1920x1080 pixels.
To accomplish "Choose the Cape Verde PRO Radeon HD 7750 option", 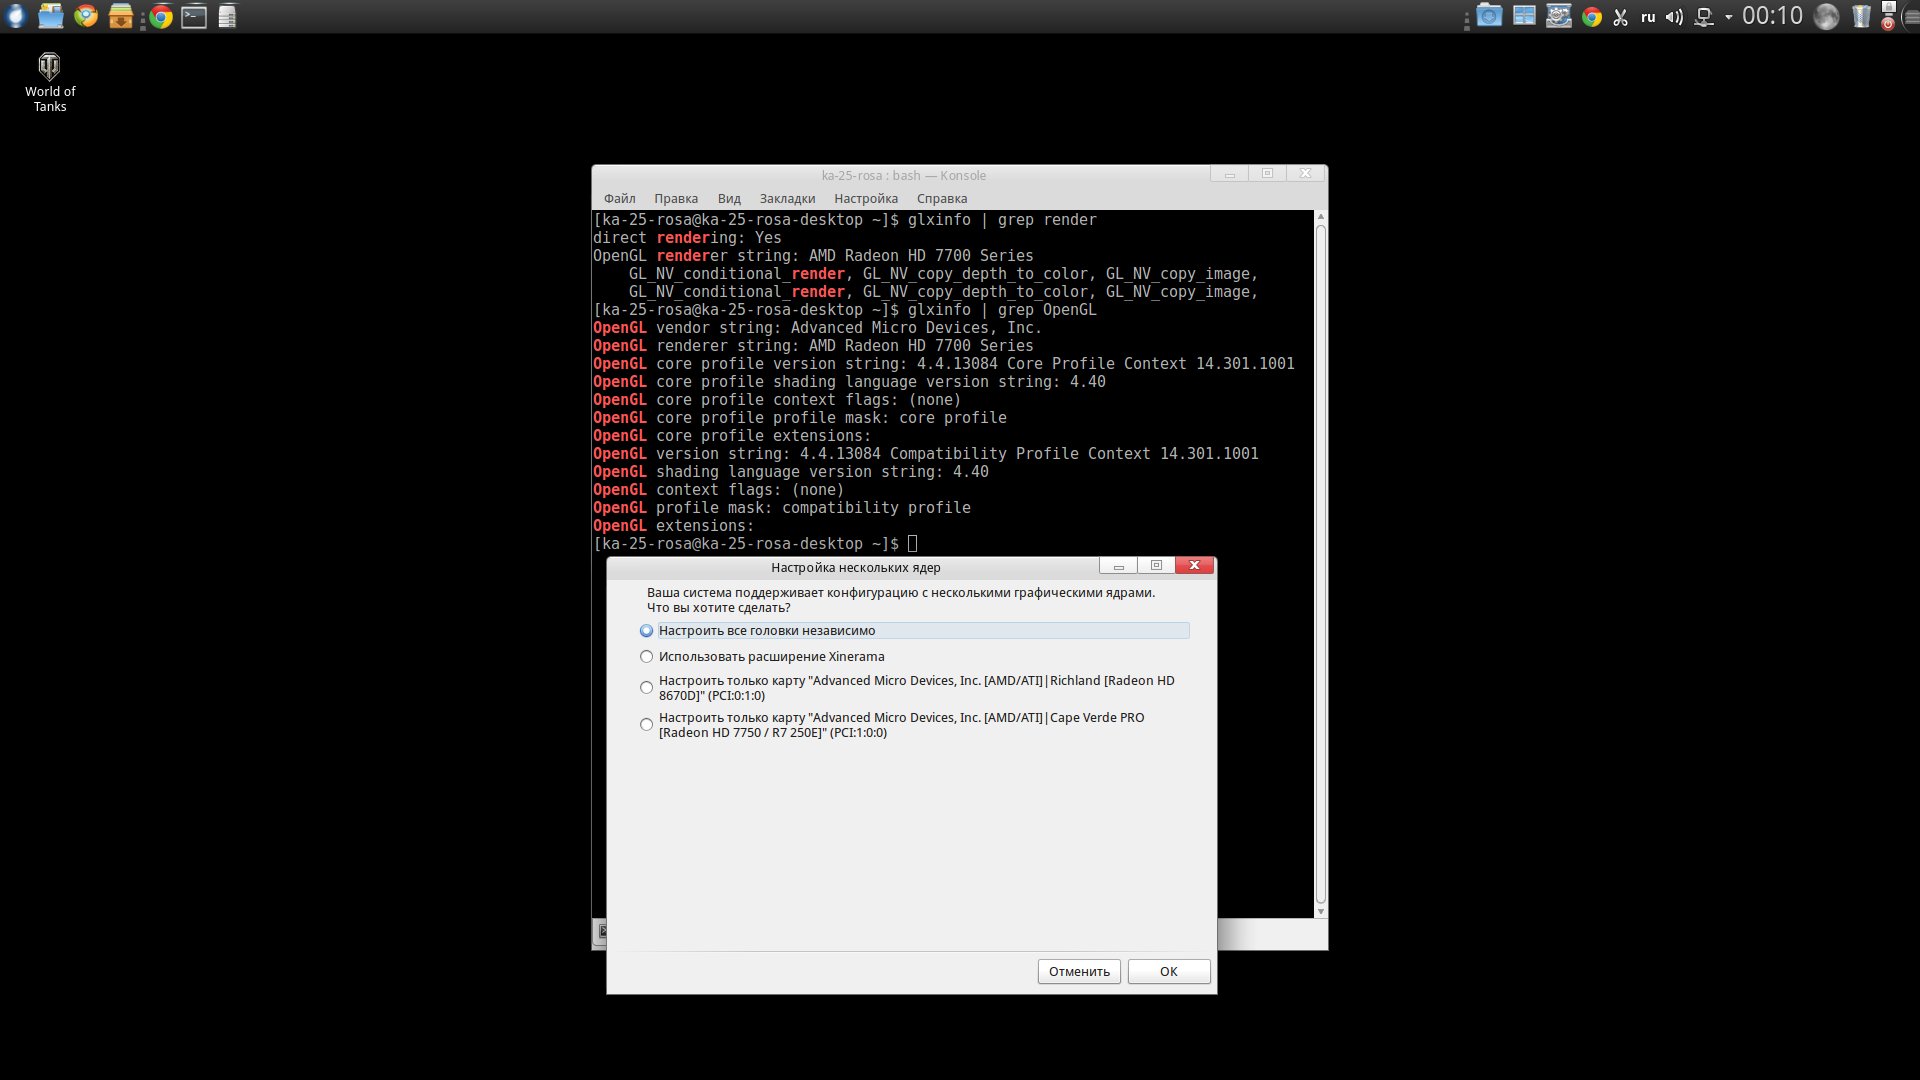I will pos(647,725).
